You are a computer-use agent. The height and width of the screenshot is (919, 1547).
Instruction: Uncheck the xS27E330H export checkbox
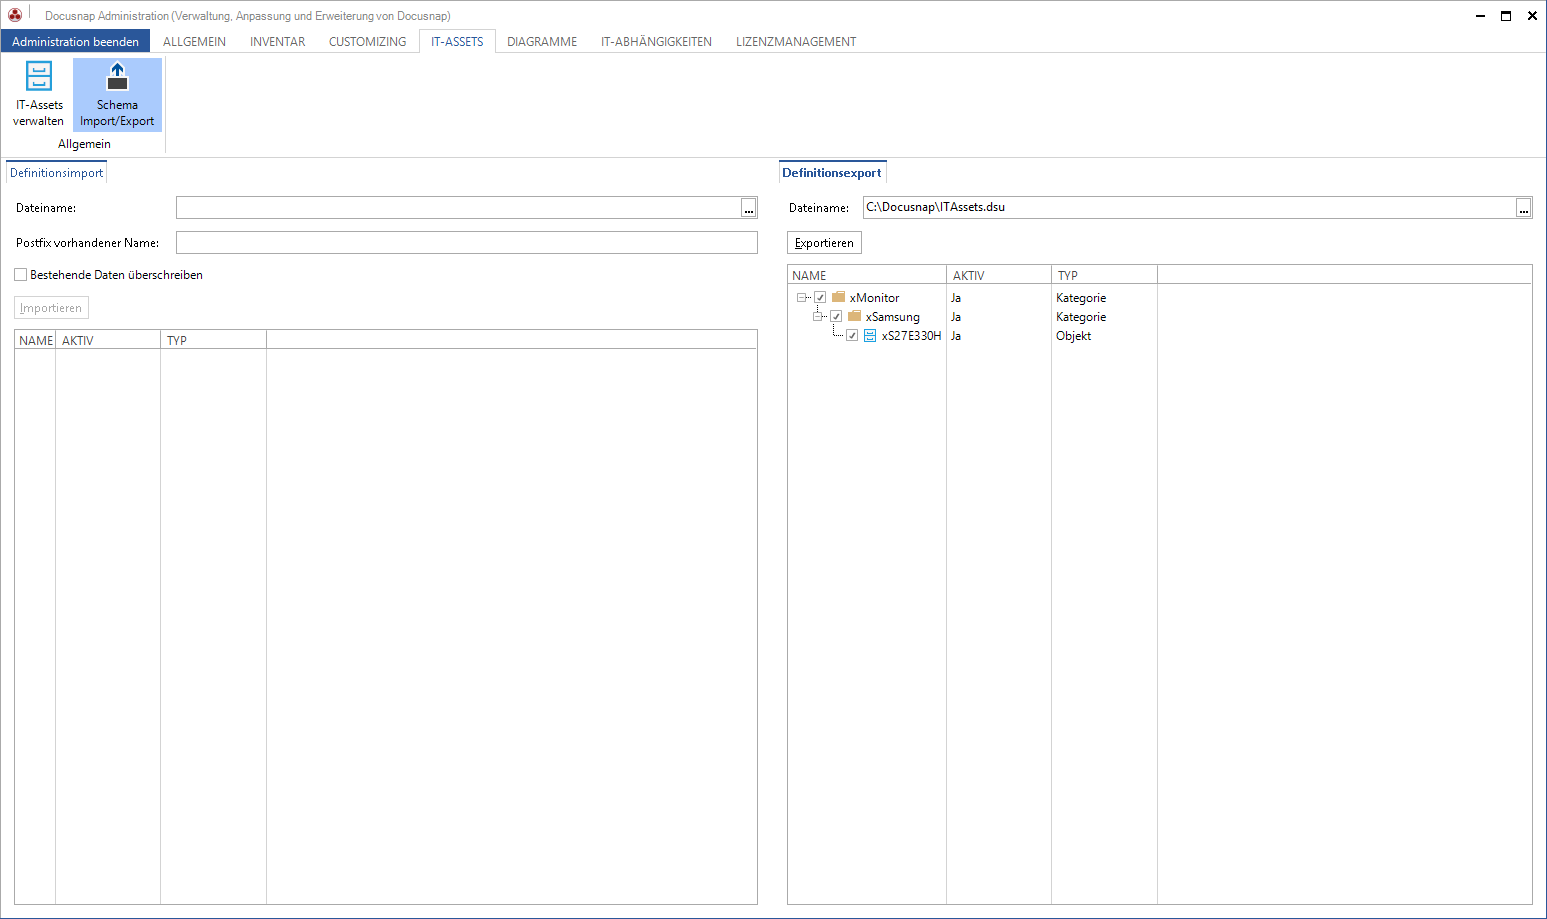852,336
